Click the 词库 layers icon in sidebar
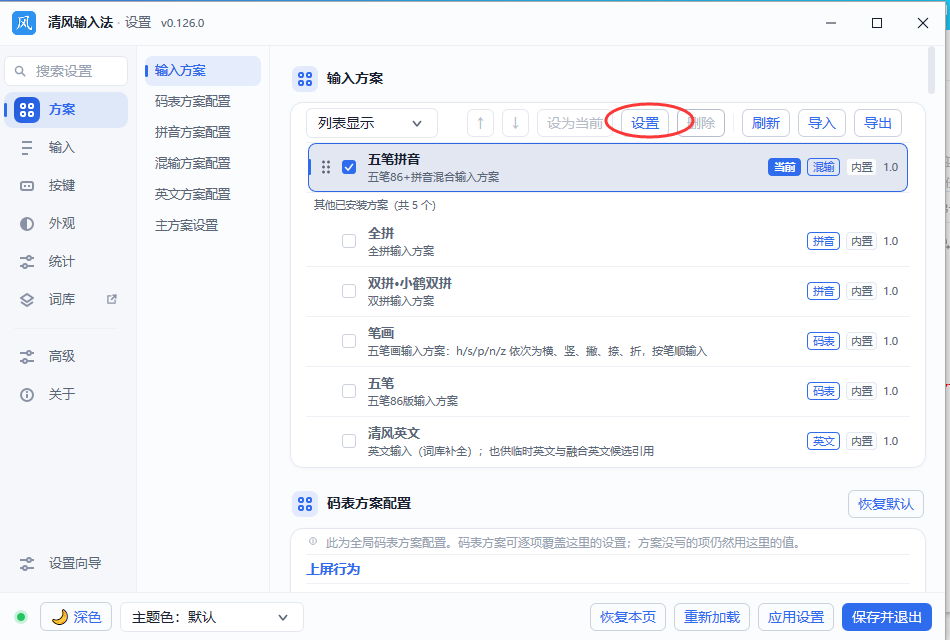This screenshot has width=950, height=640. 27,299
